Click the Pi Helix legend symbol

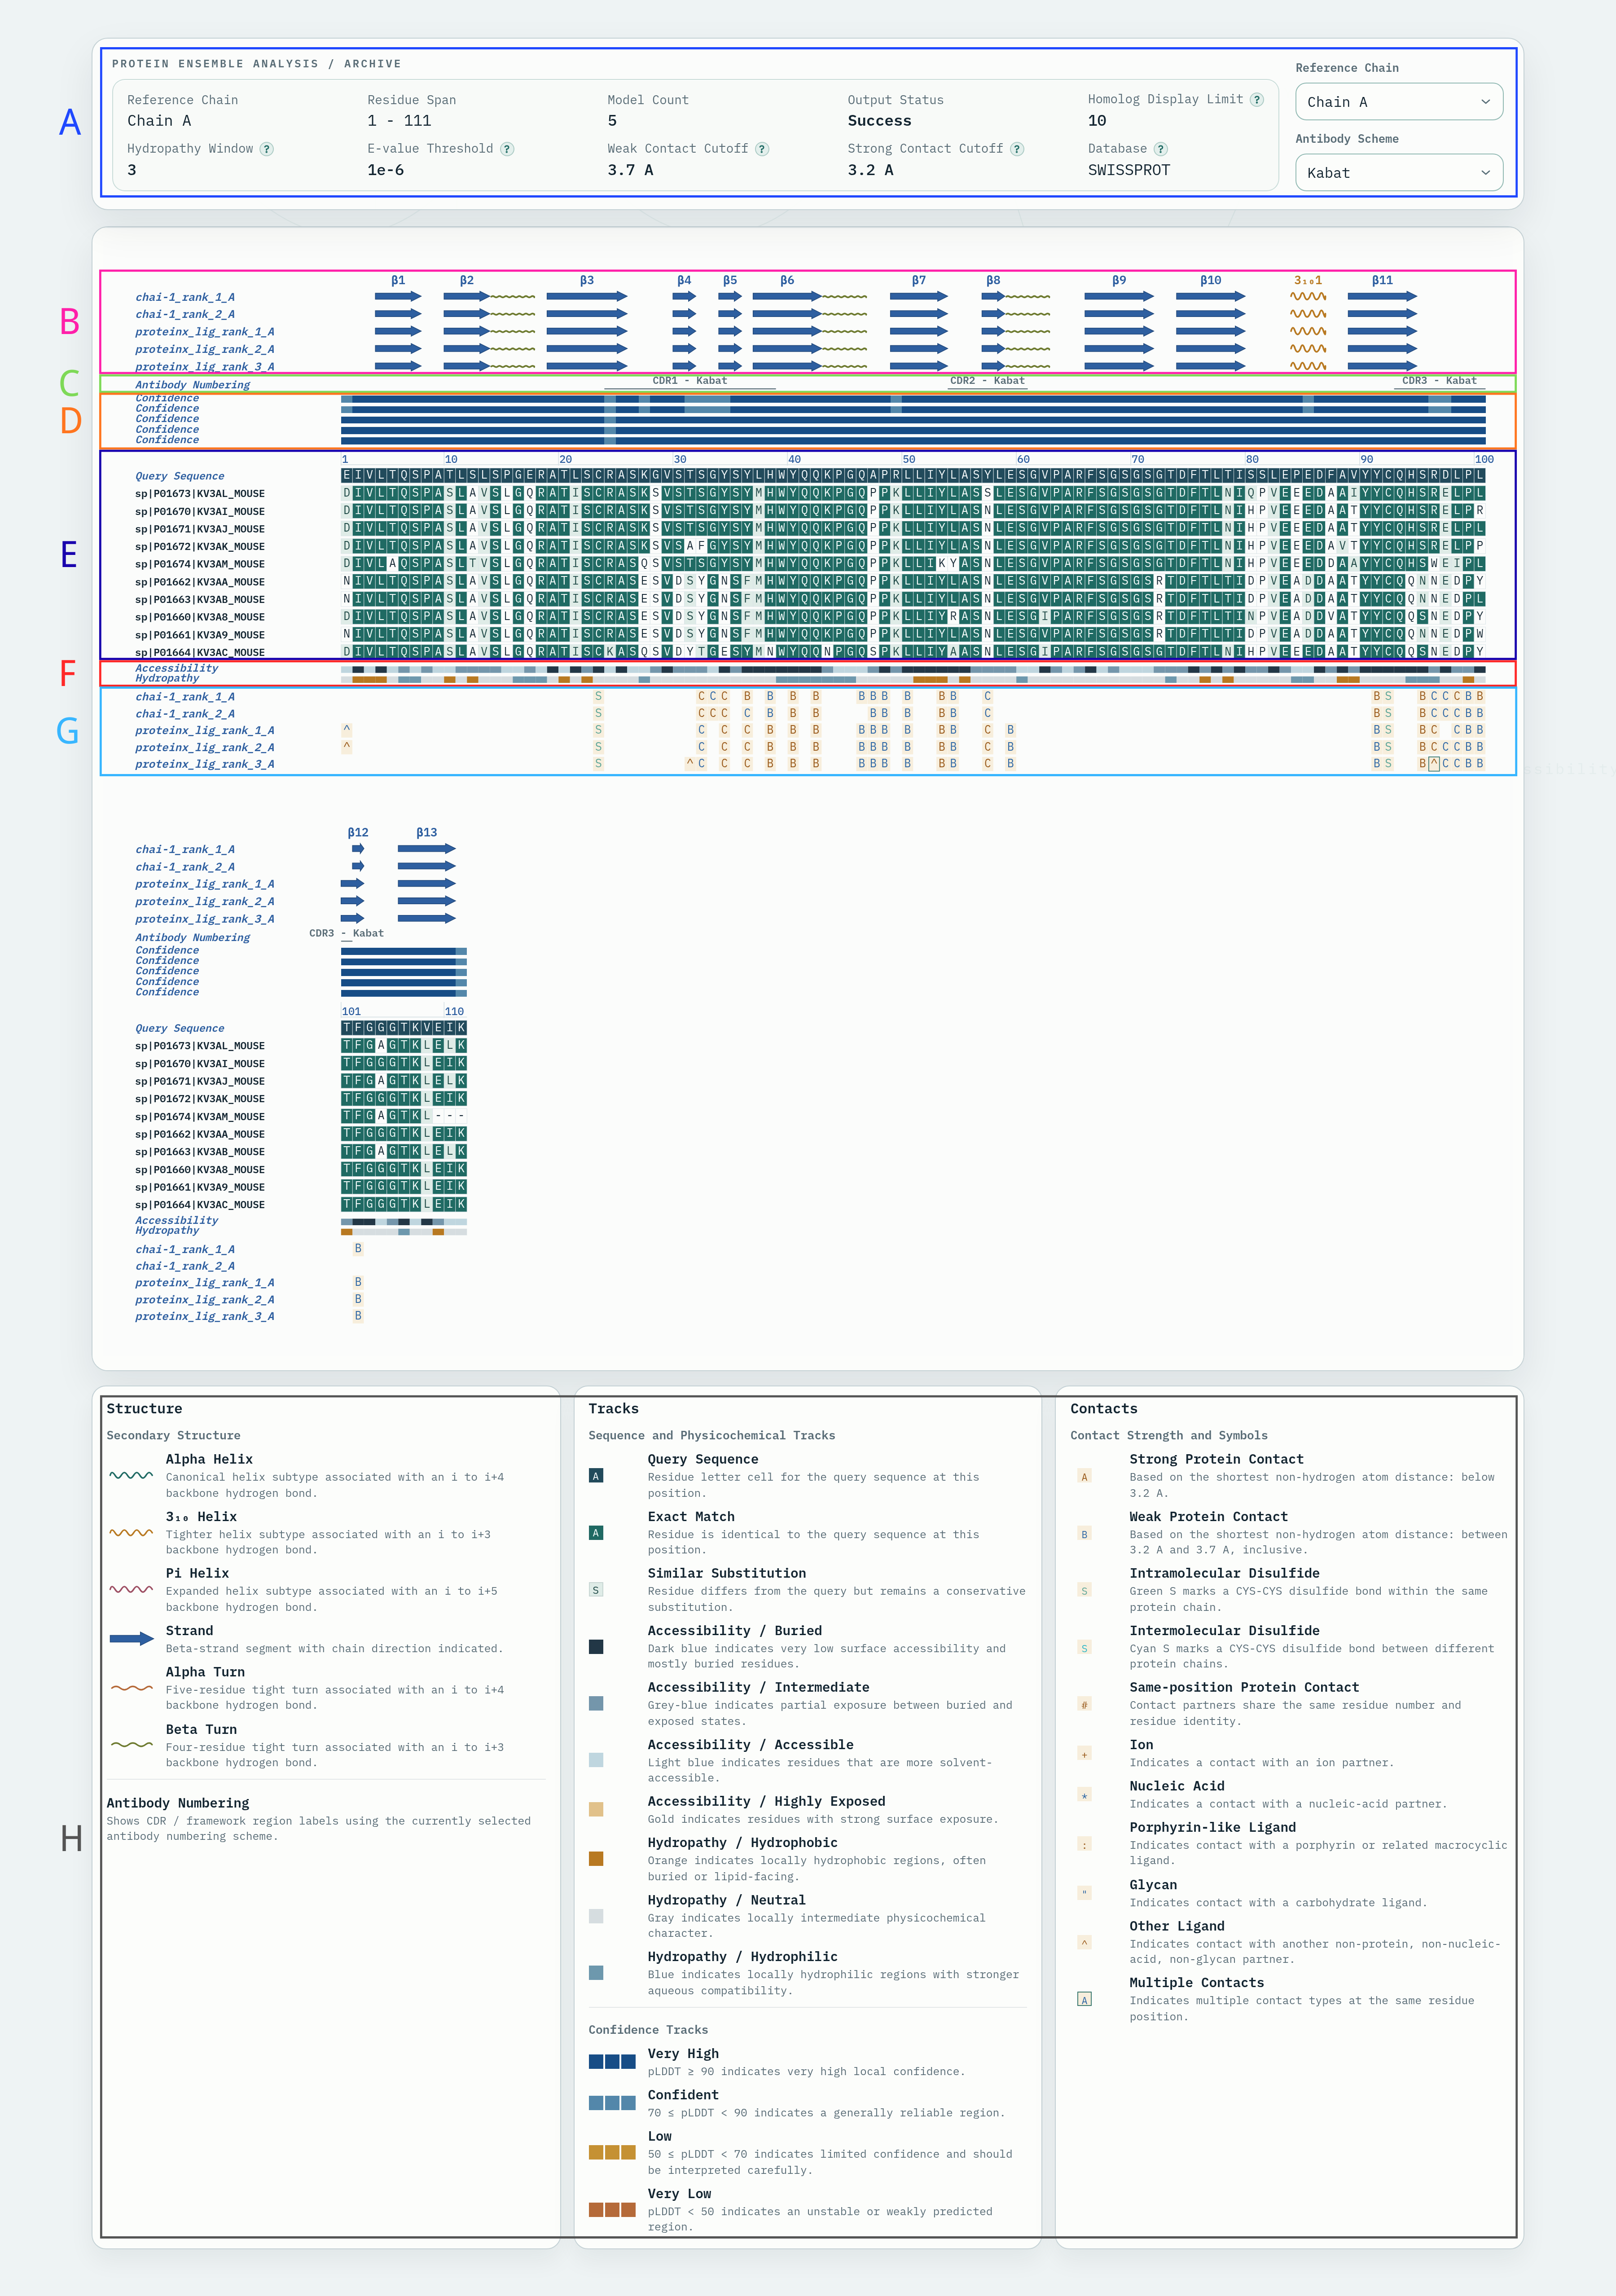131,1590
